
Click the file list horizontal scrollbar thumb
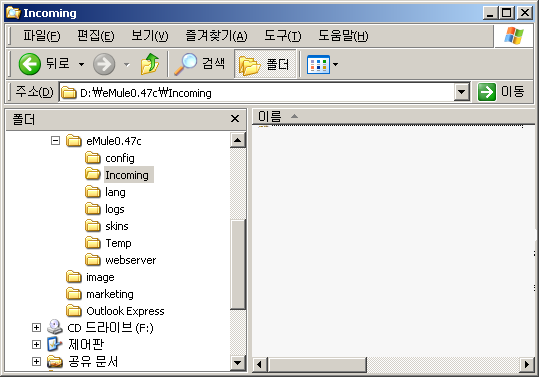317,364
